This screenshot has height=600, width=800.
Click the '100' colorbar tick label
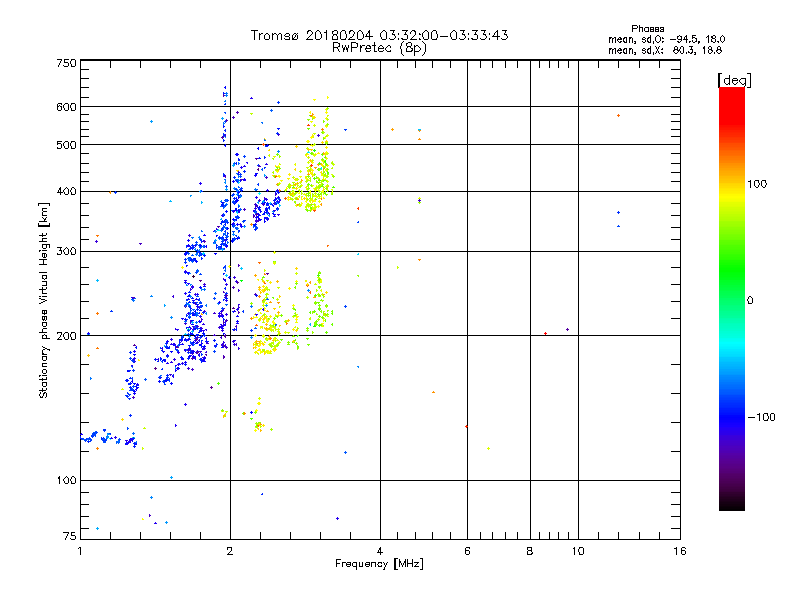tap(757, 184)
